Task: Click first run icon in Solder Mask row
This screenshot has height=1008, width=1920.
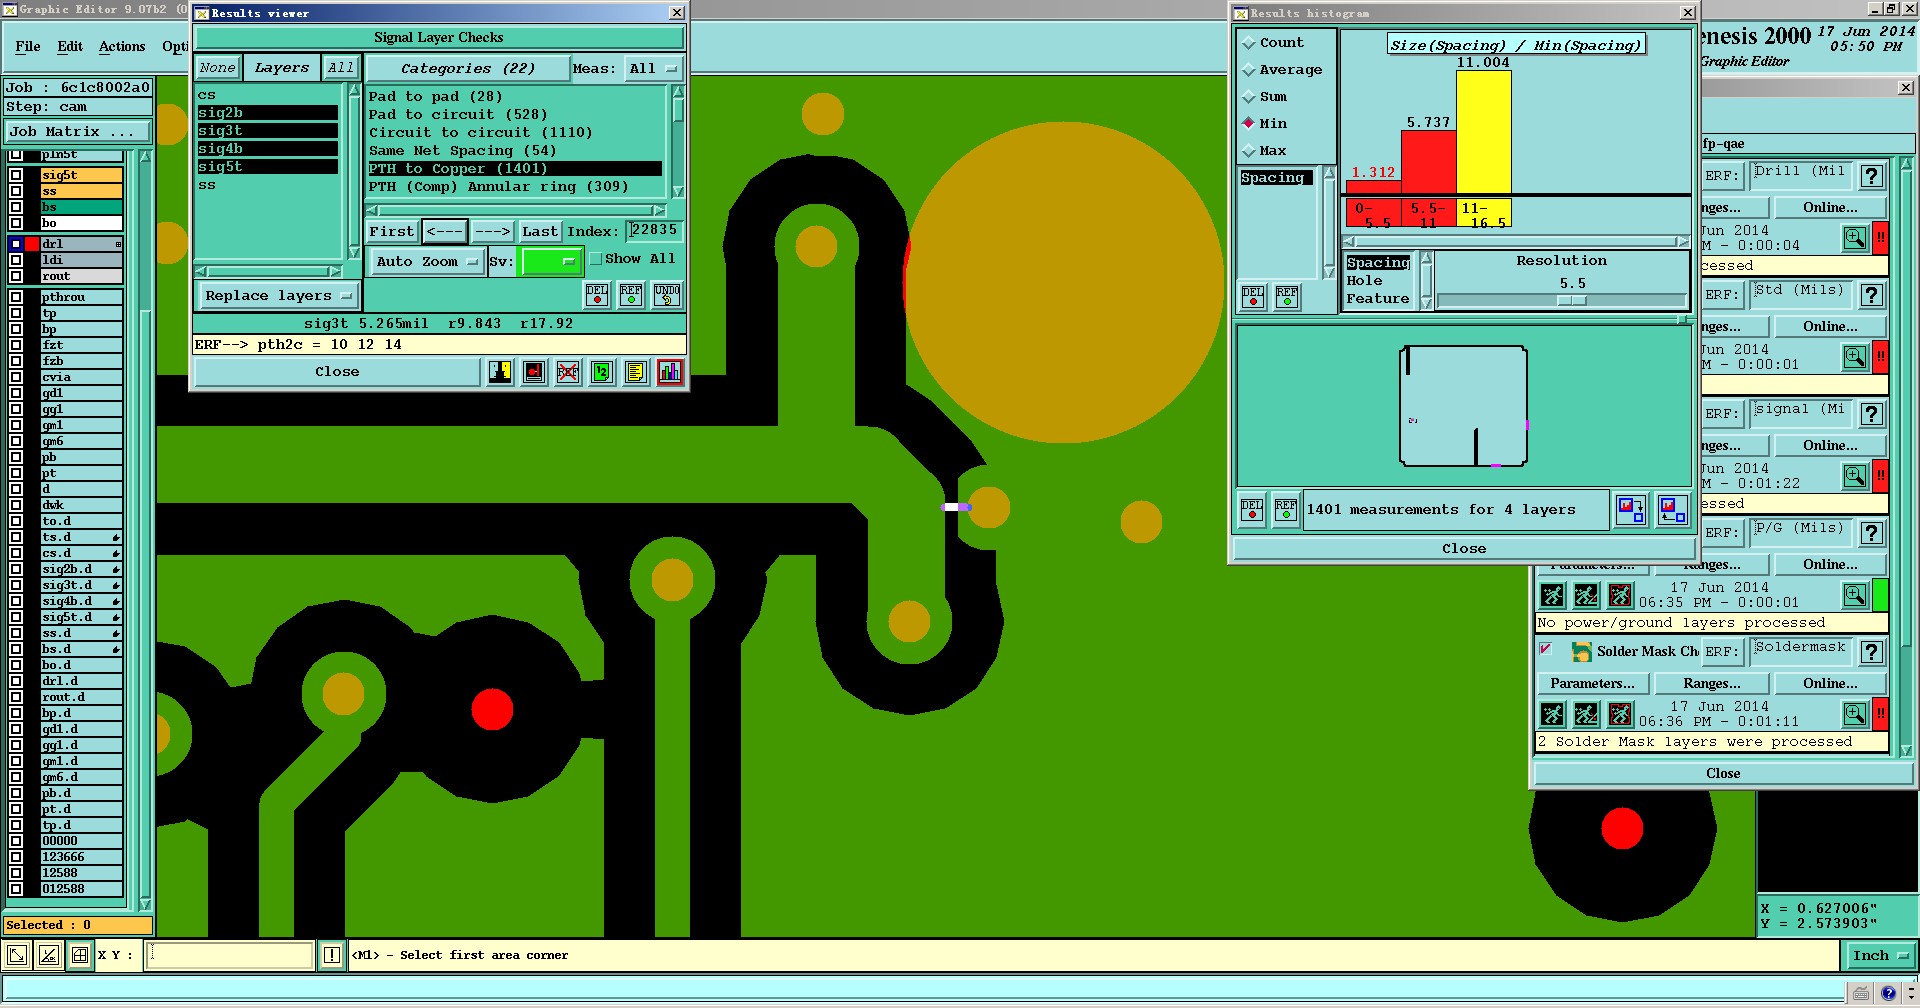Action: coord(1552,714)
